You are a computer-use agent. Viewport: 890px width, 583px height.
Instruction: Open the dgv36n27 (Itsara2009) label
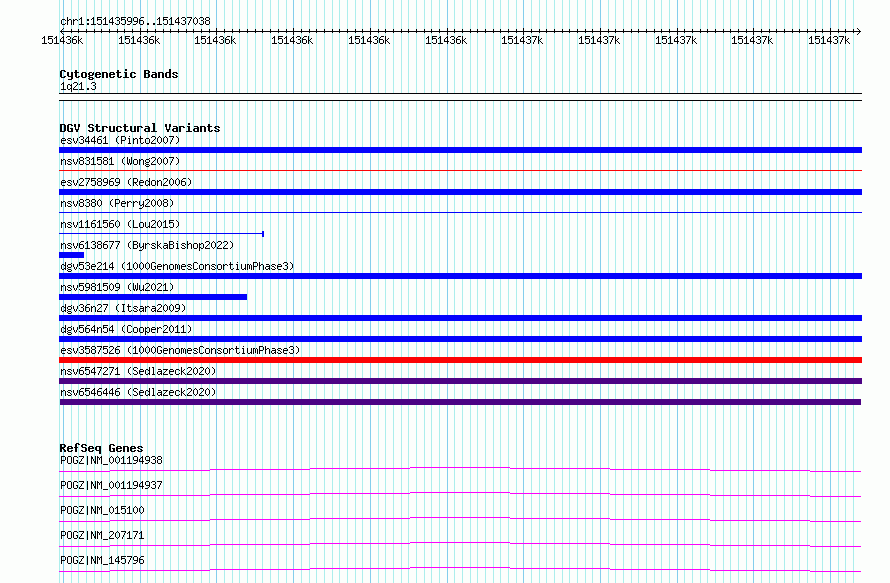123,308
